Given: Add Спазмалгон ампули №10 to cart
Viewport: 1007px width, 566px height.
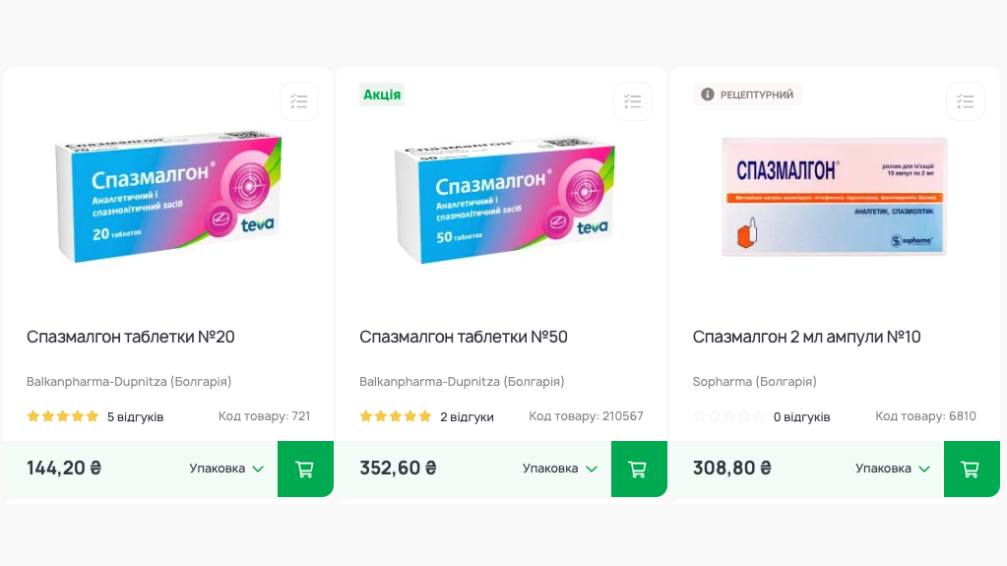Looking at the screenshot, I should (x=971, y=469).
